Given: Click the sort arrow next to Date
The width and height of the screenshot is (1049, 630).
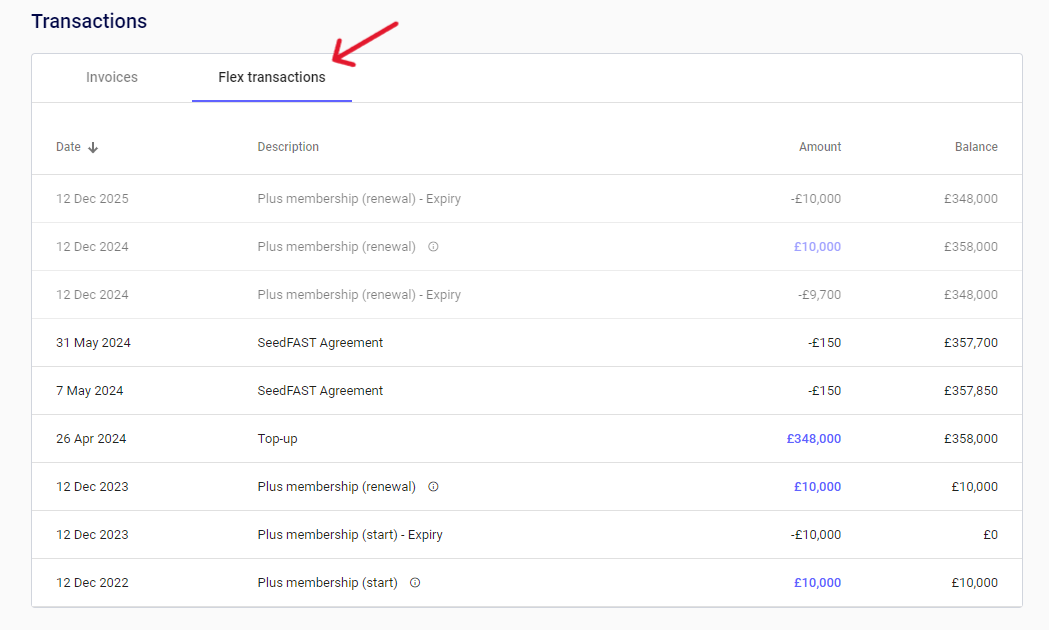Looking at the screenshot, I should (93, 148).
